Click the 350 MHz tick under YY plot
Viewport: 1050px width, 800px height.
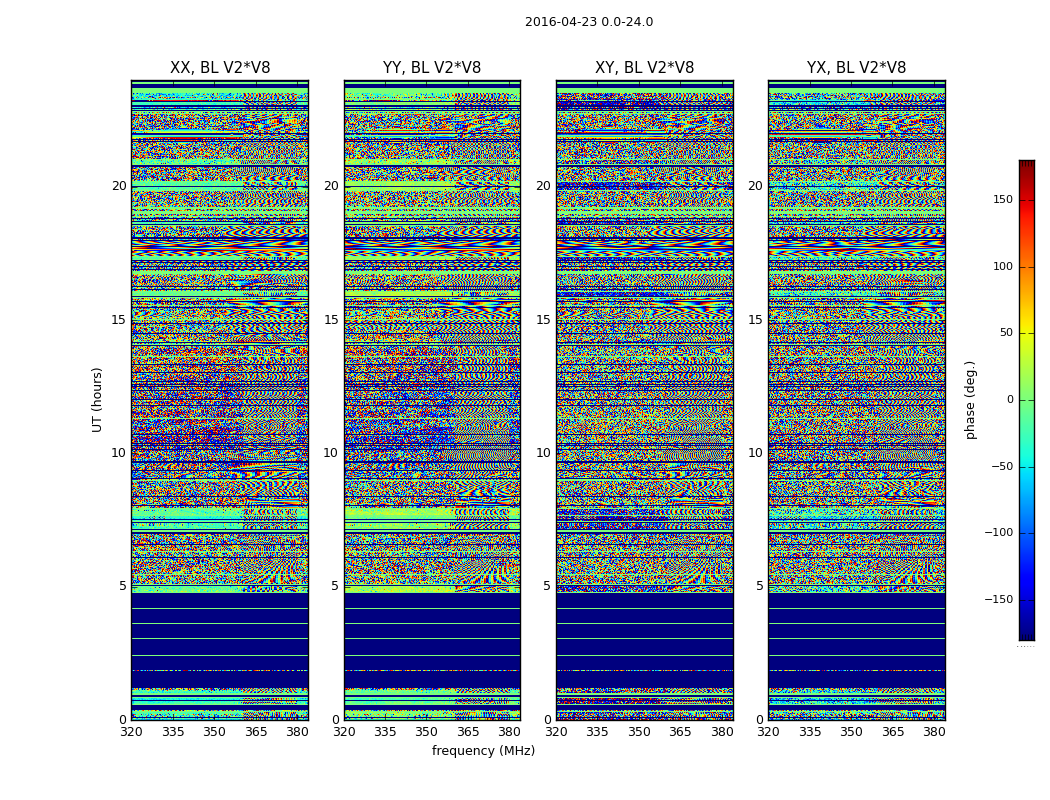coord(427,732)
